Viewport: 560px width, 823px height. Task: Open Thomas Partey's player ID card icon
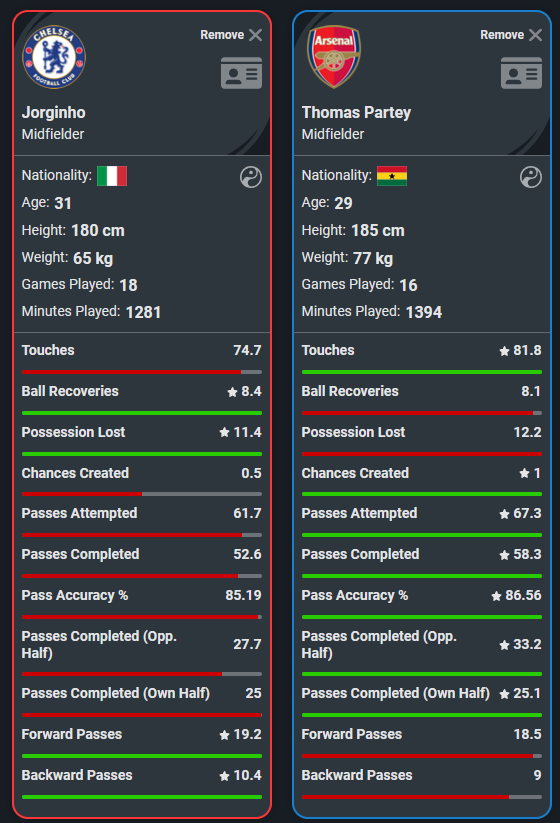coord(521,73)
